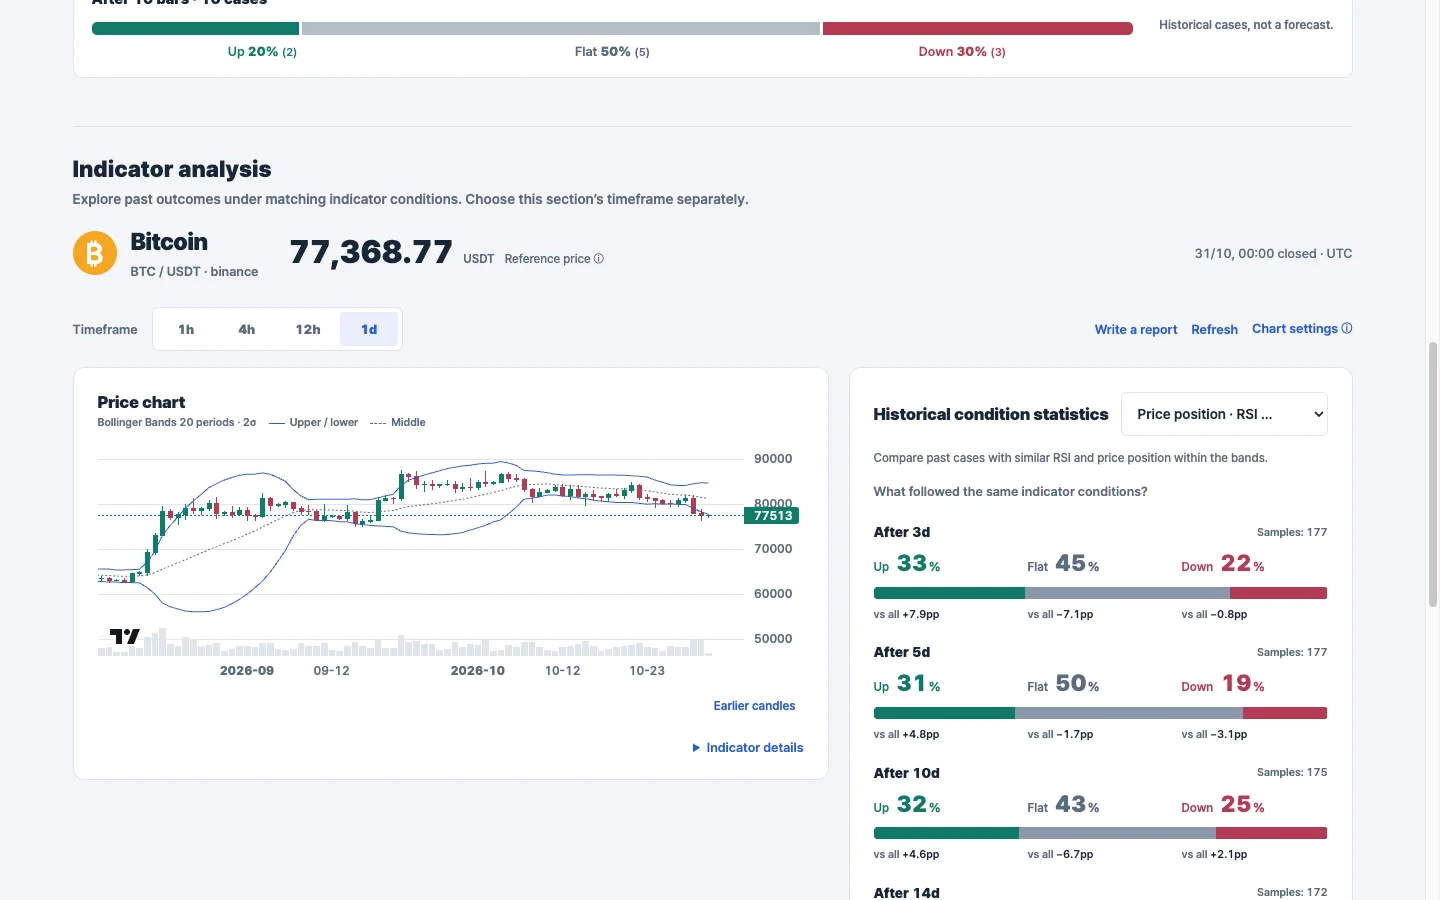Click the Up 20% green bar segment

pos(195,29)
